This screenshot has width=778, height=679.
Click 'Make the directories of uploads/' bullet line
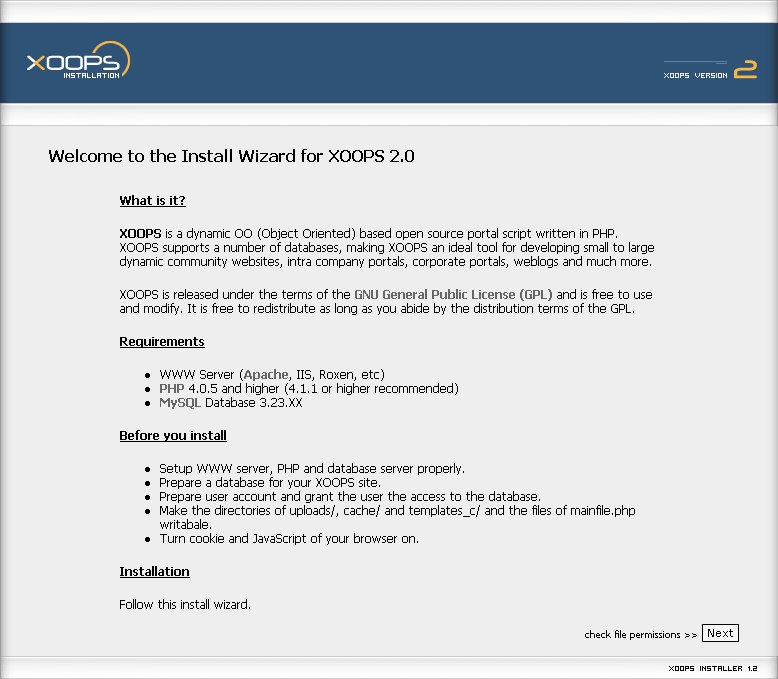(397, 517)
